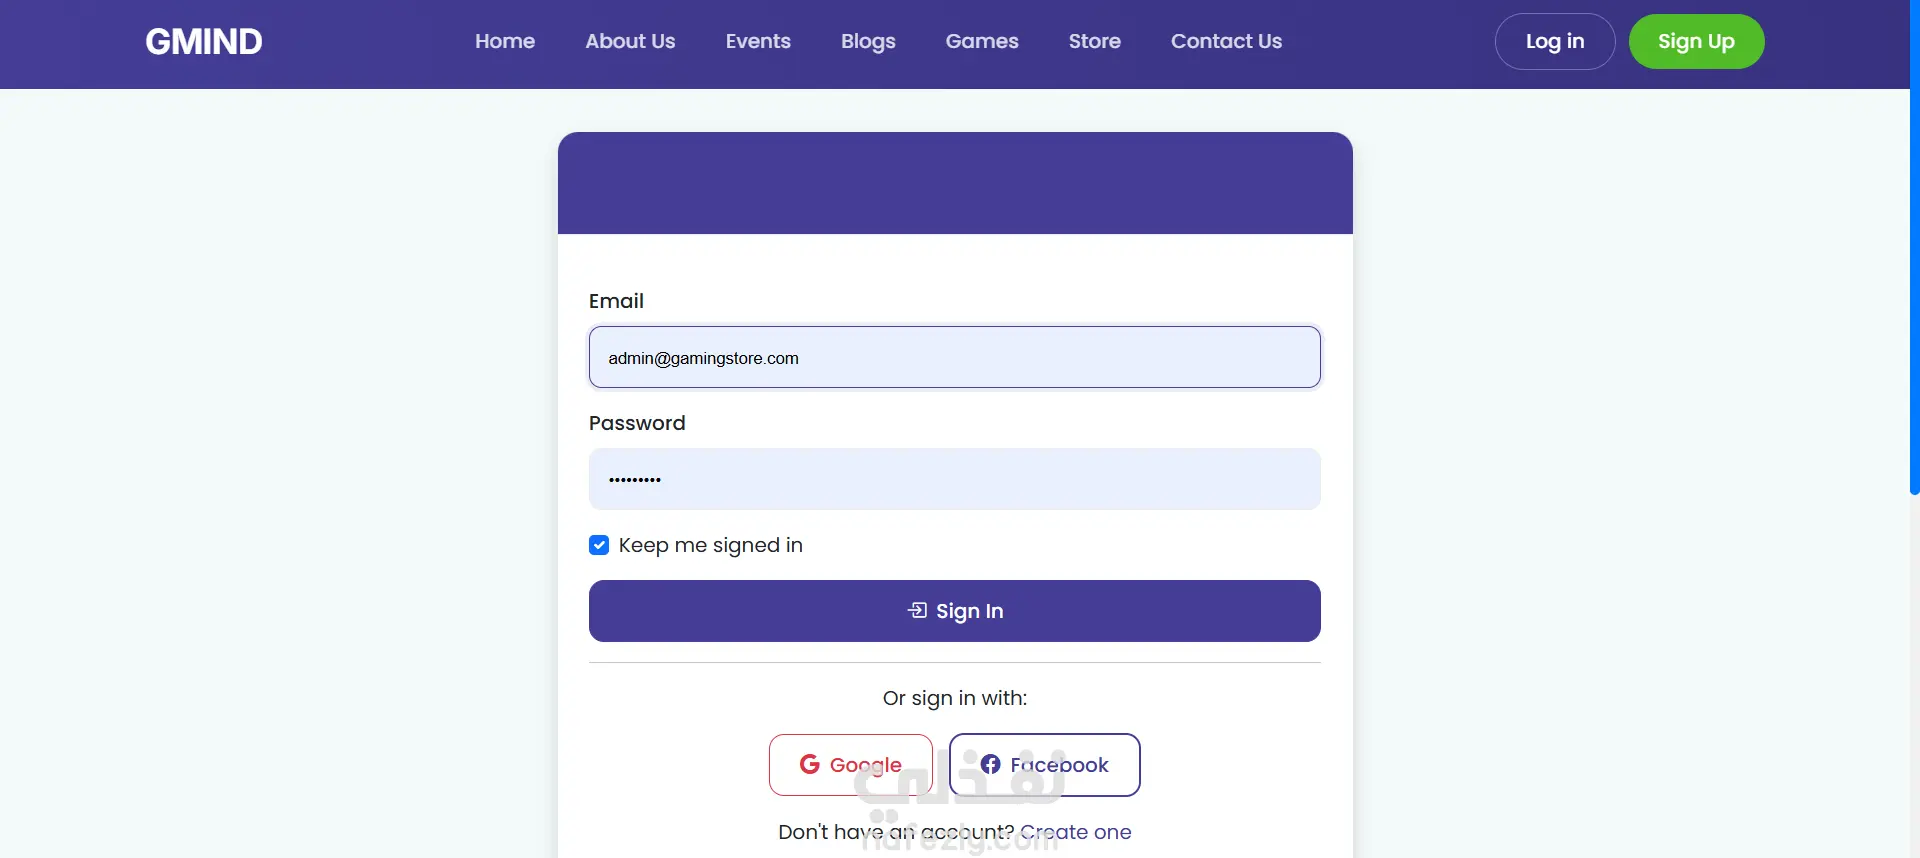Submit with the Sign In button
This screenshot has height=858, width=1920.
954,611
